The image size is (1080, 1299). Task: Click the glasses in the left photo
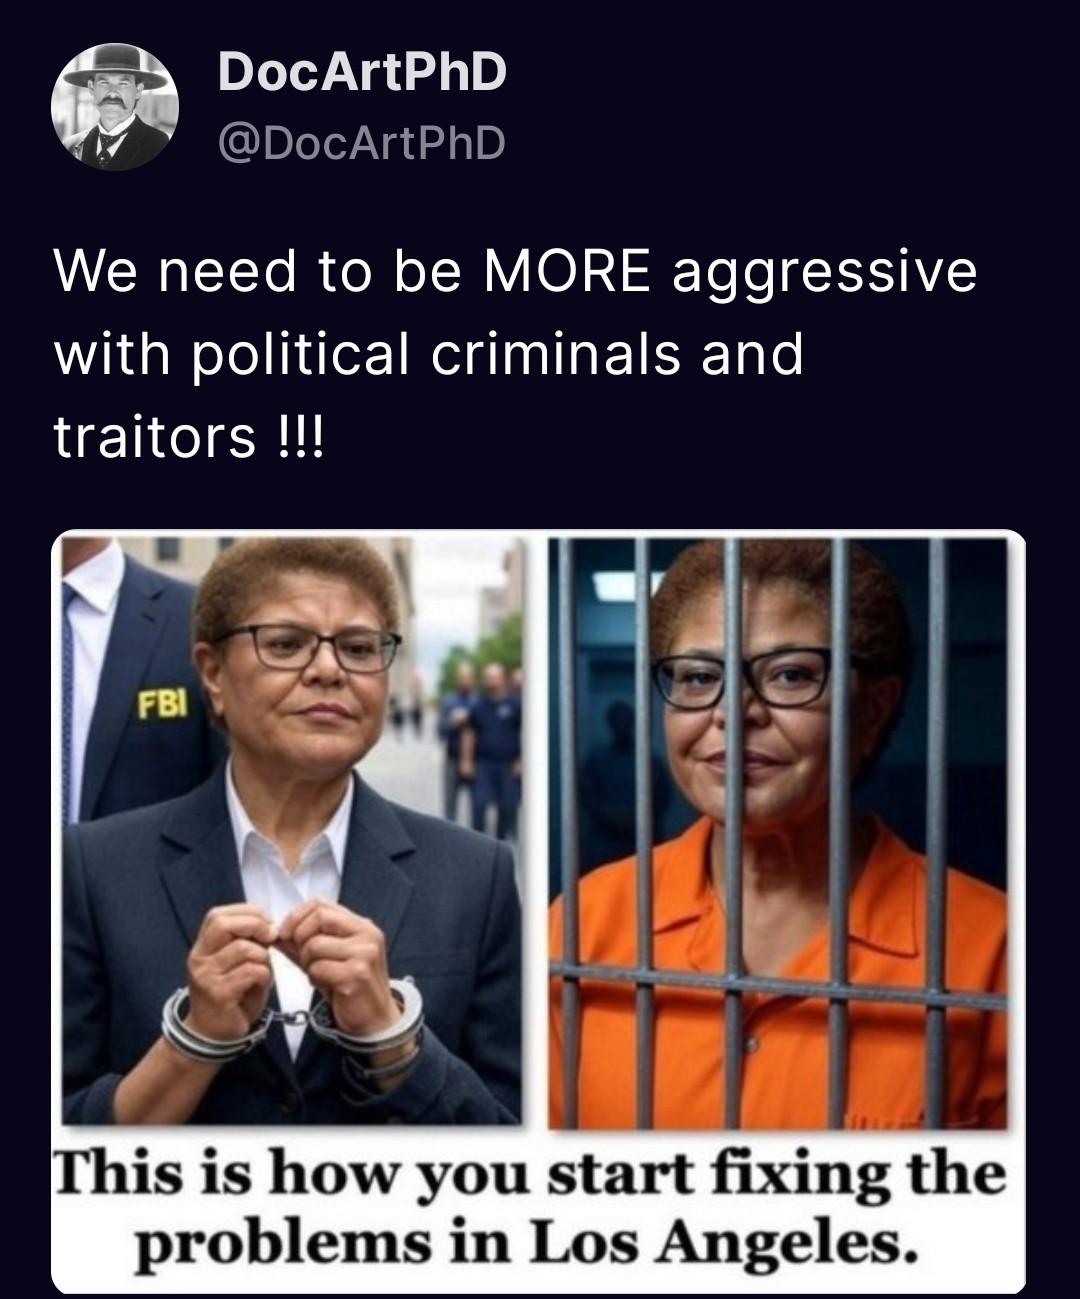pos(308,648)
